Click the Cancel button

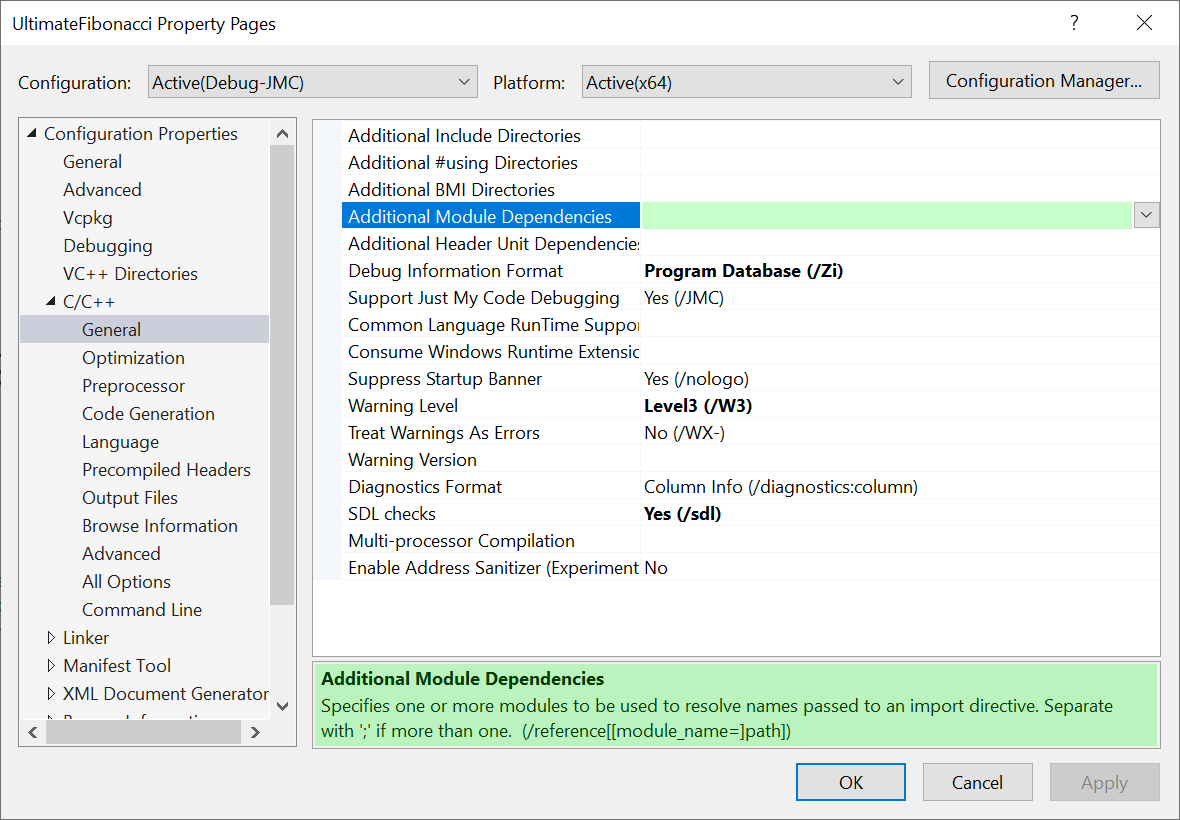point(977,782)
